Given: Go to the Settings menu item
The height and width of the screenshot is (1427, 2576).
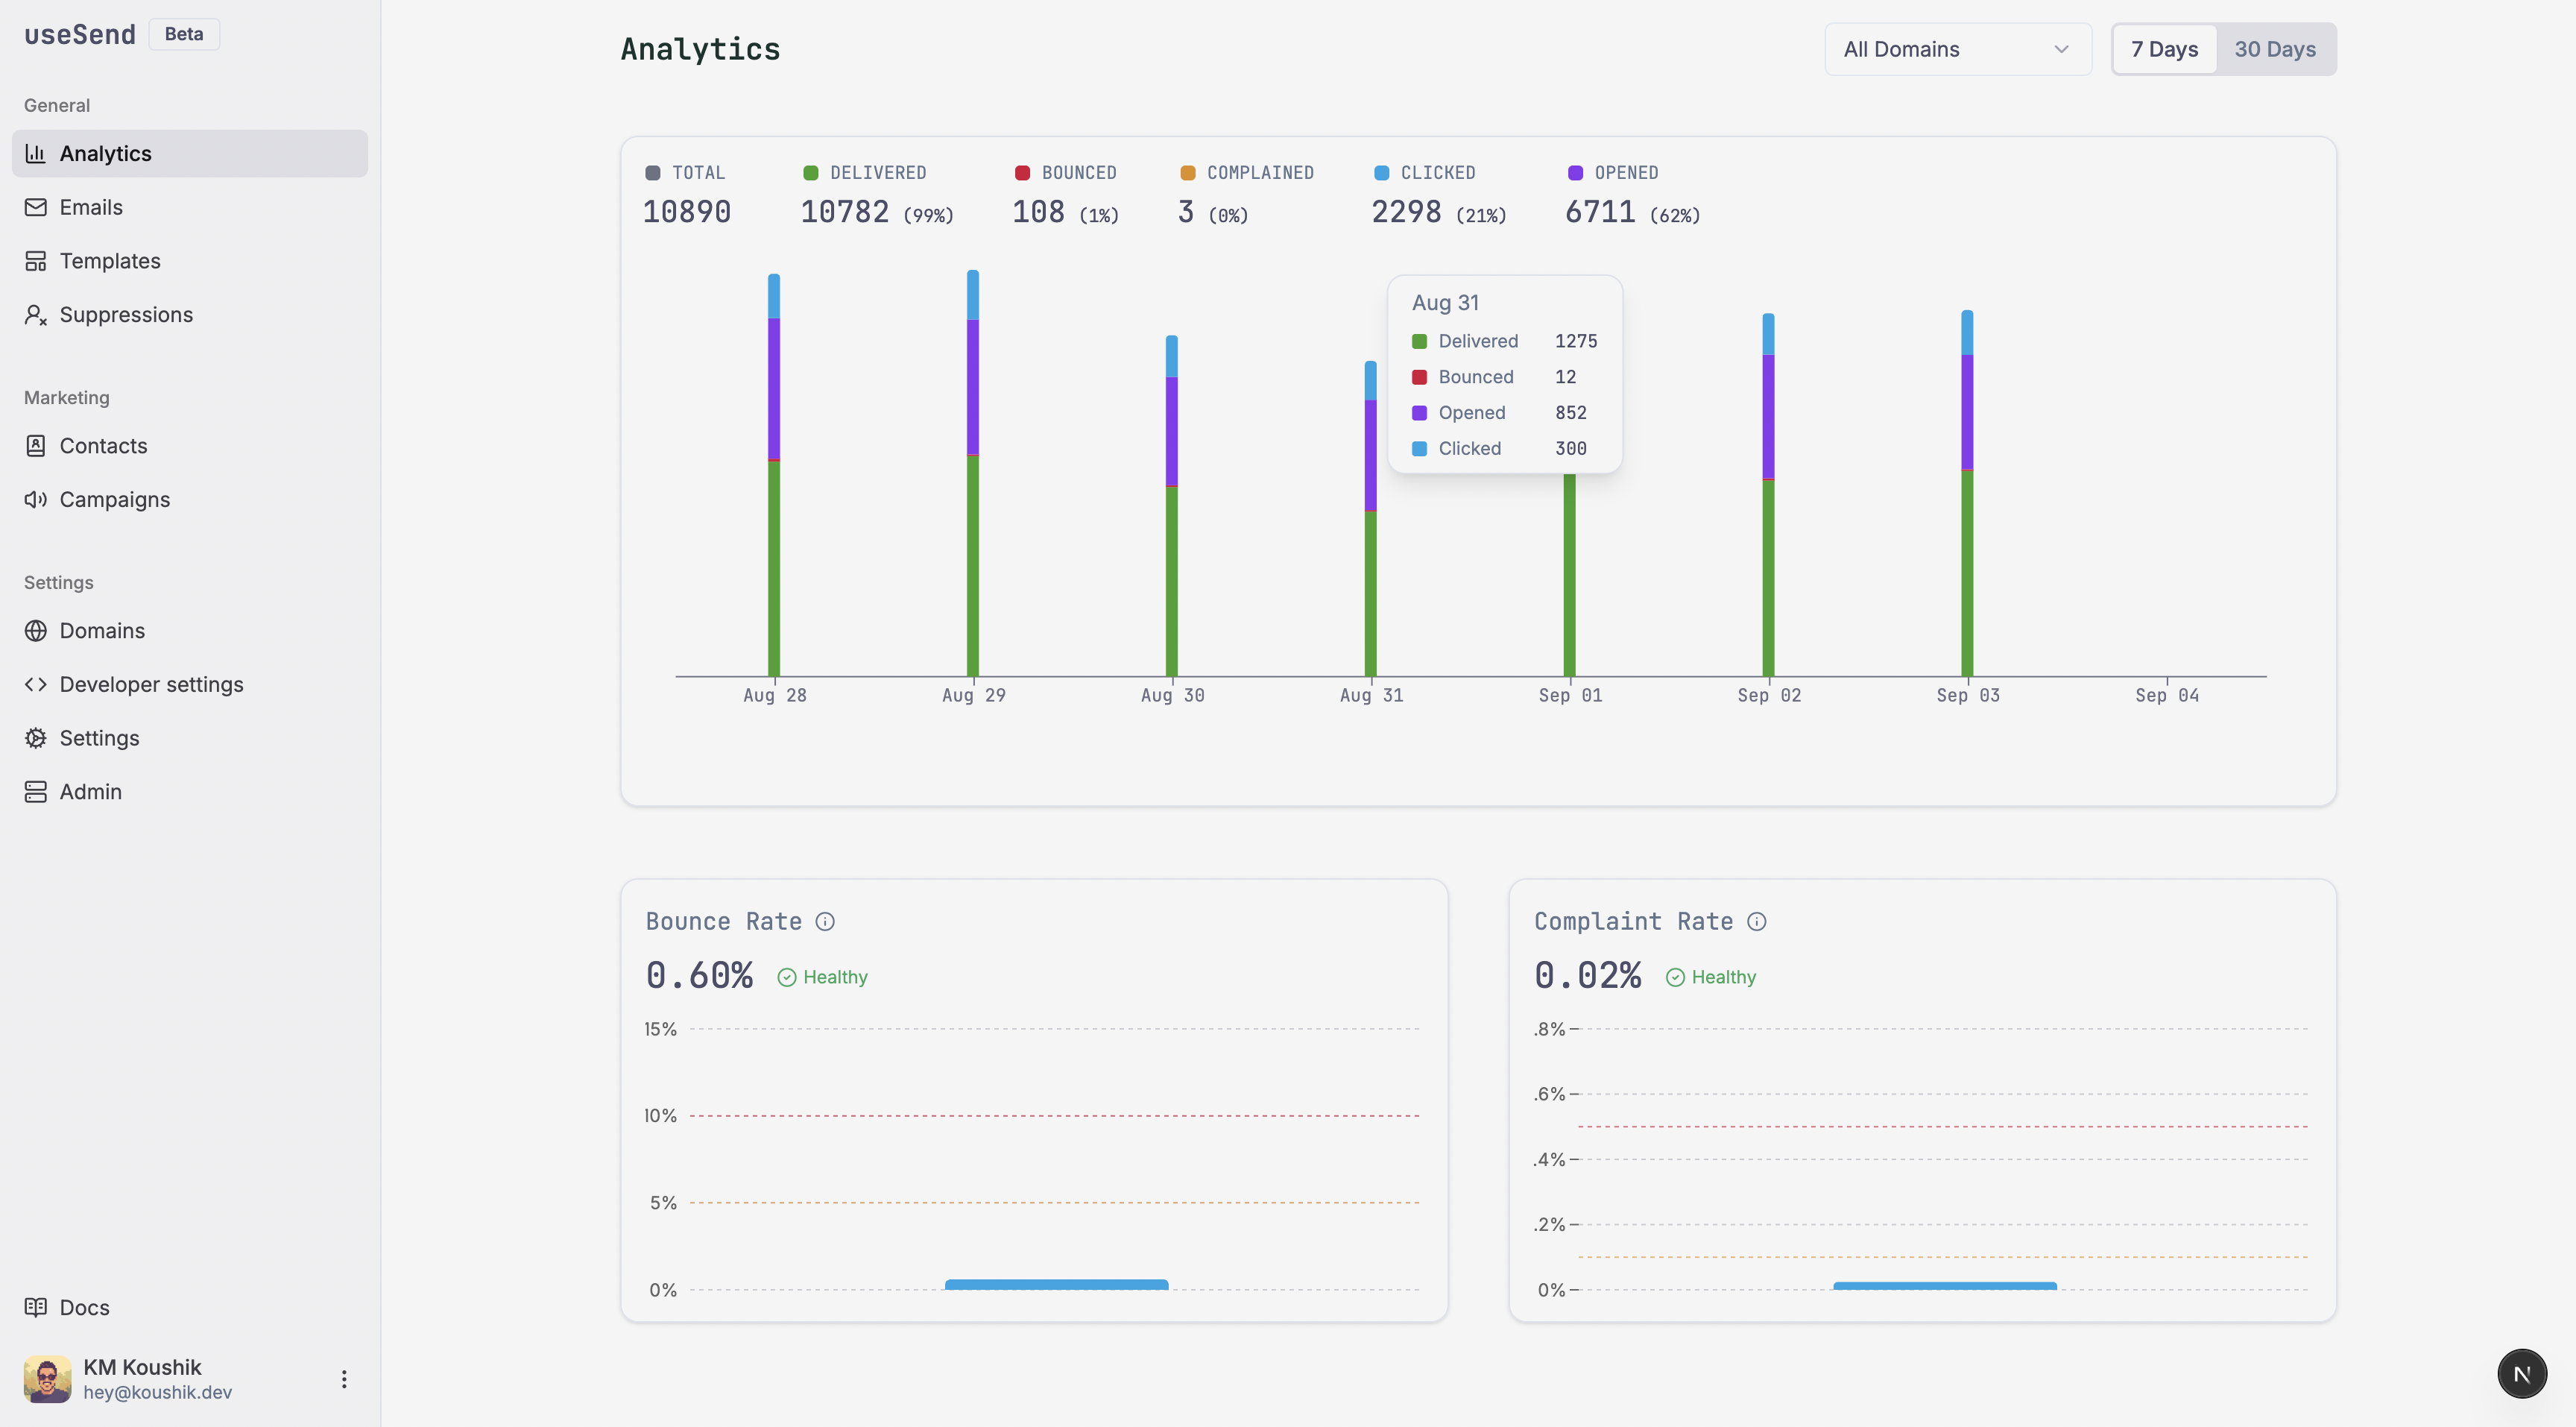Looking at the screenshot, I should click(x=99, y=738).
